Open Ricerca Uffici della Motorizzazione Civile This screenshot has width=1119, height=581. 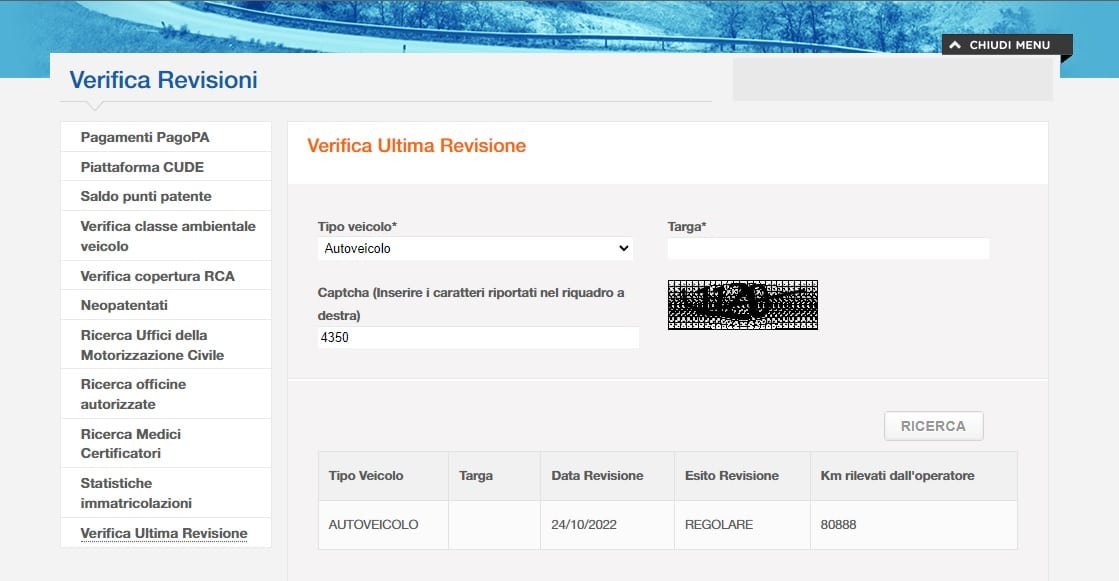point(166,345)
